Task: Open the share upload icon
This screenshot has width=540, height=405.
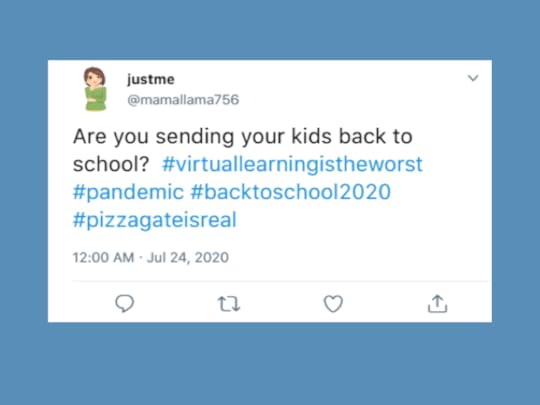Action: tap(437, 304)
